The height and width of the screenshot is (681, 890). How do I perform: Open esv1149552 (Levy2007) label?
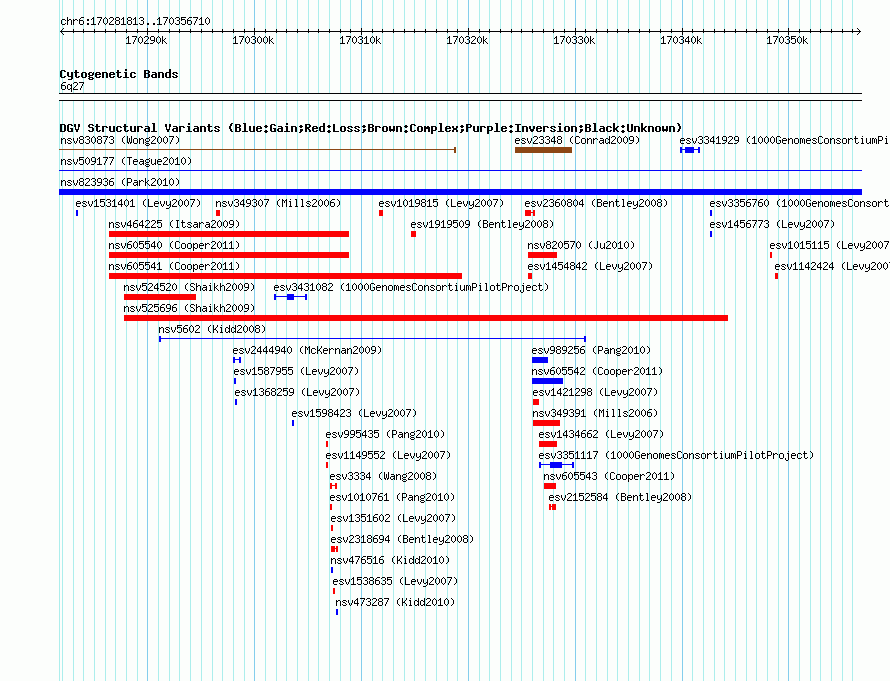(x=388, y=455)
